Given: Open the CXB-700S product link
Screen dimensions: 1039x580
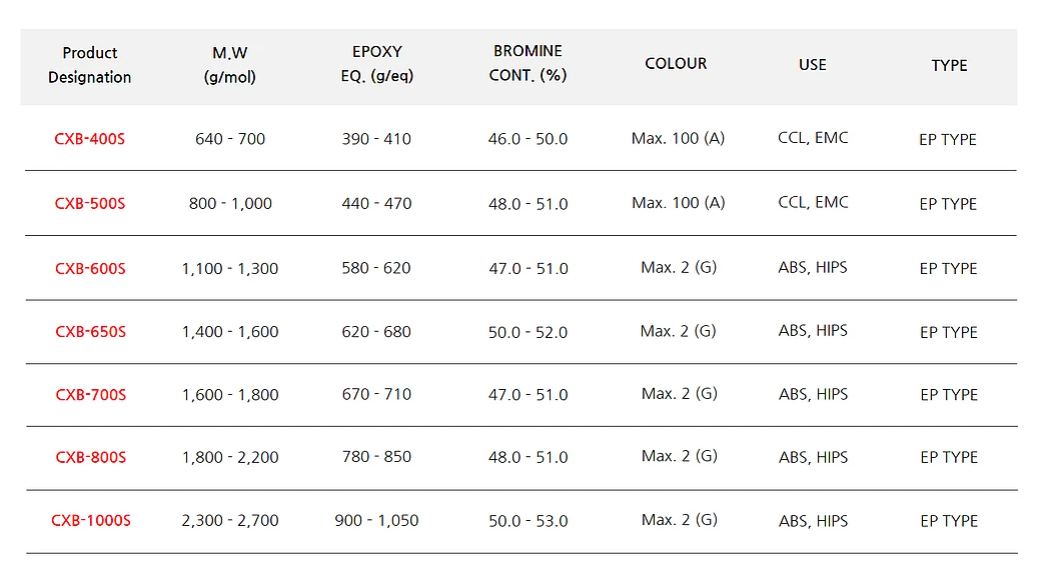Looking at the screenshot, I should click(91, 394).
